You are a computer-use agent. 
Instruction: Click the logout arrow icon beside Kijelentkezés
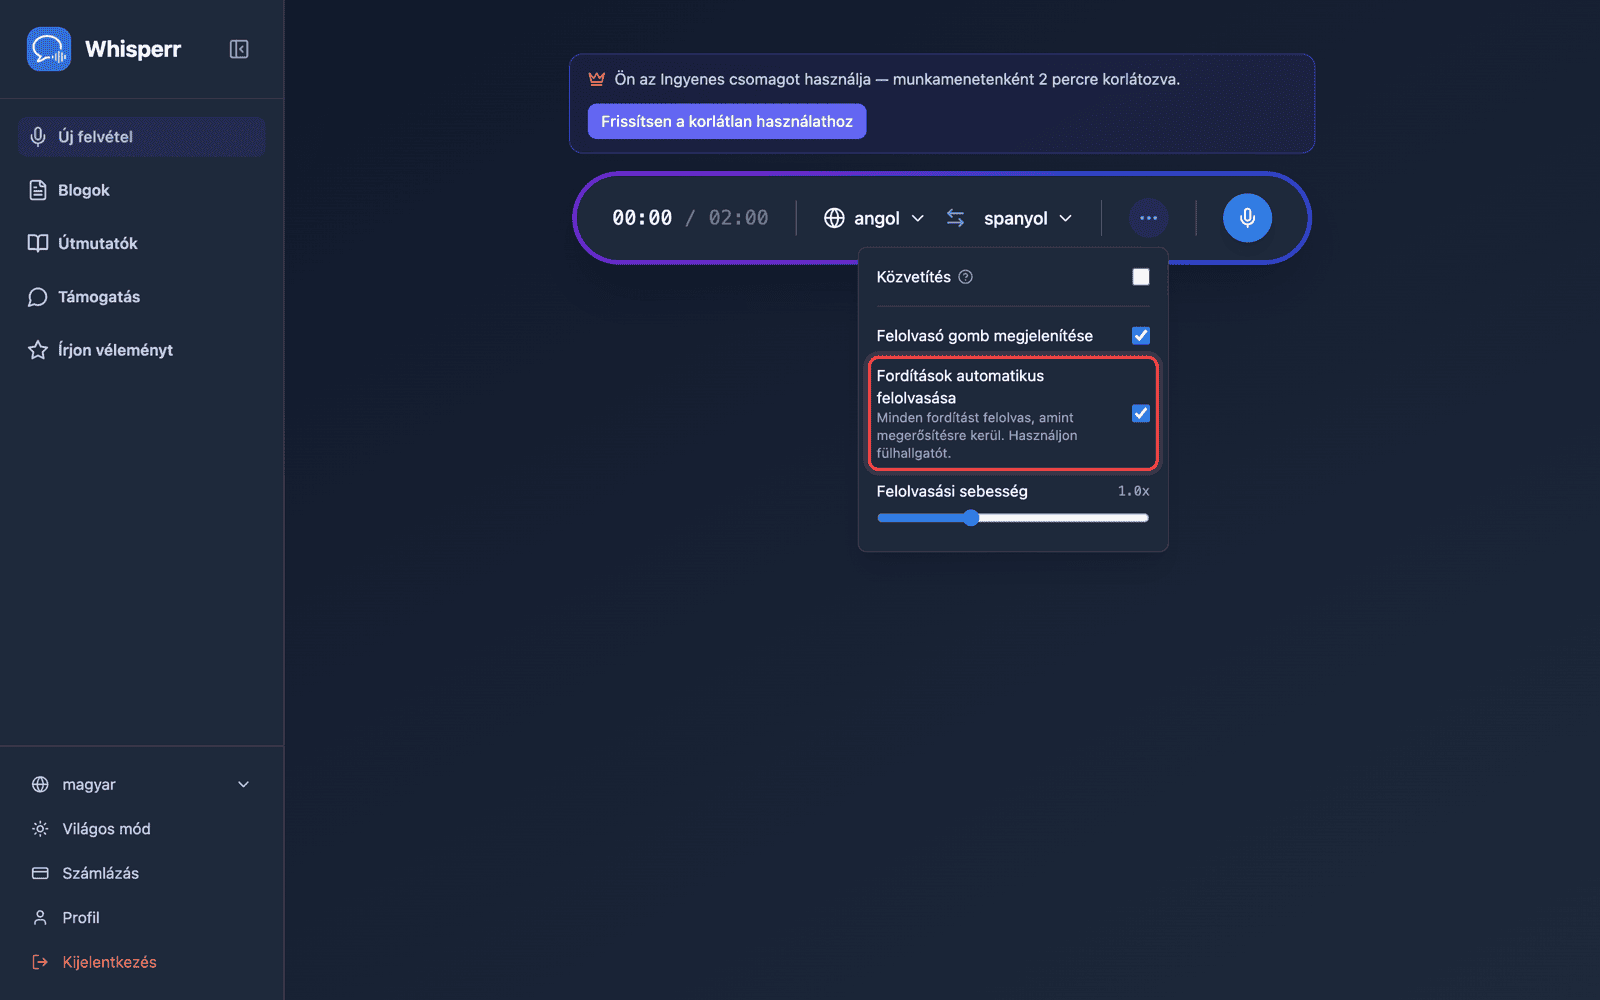coord(40,962)
